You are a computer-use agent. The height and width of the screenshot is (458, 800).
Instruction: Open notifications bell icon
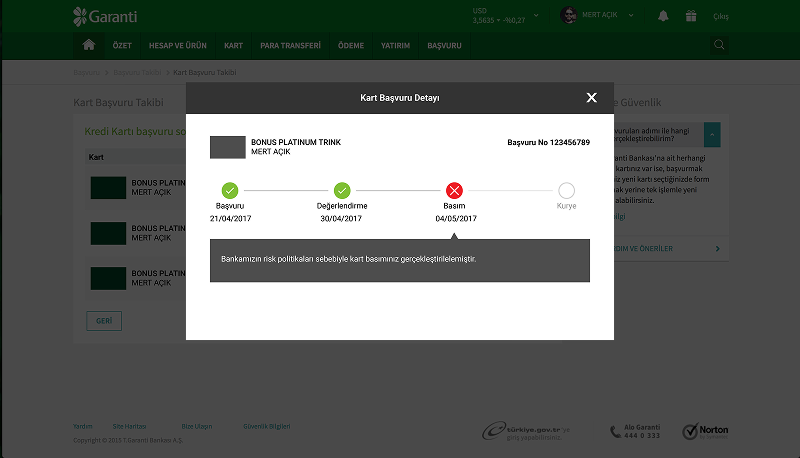tap(663, 16)
